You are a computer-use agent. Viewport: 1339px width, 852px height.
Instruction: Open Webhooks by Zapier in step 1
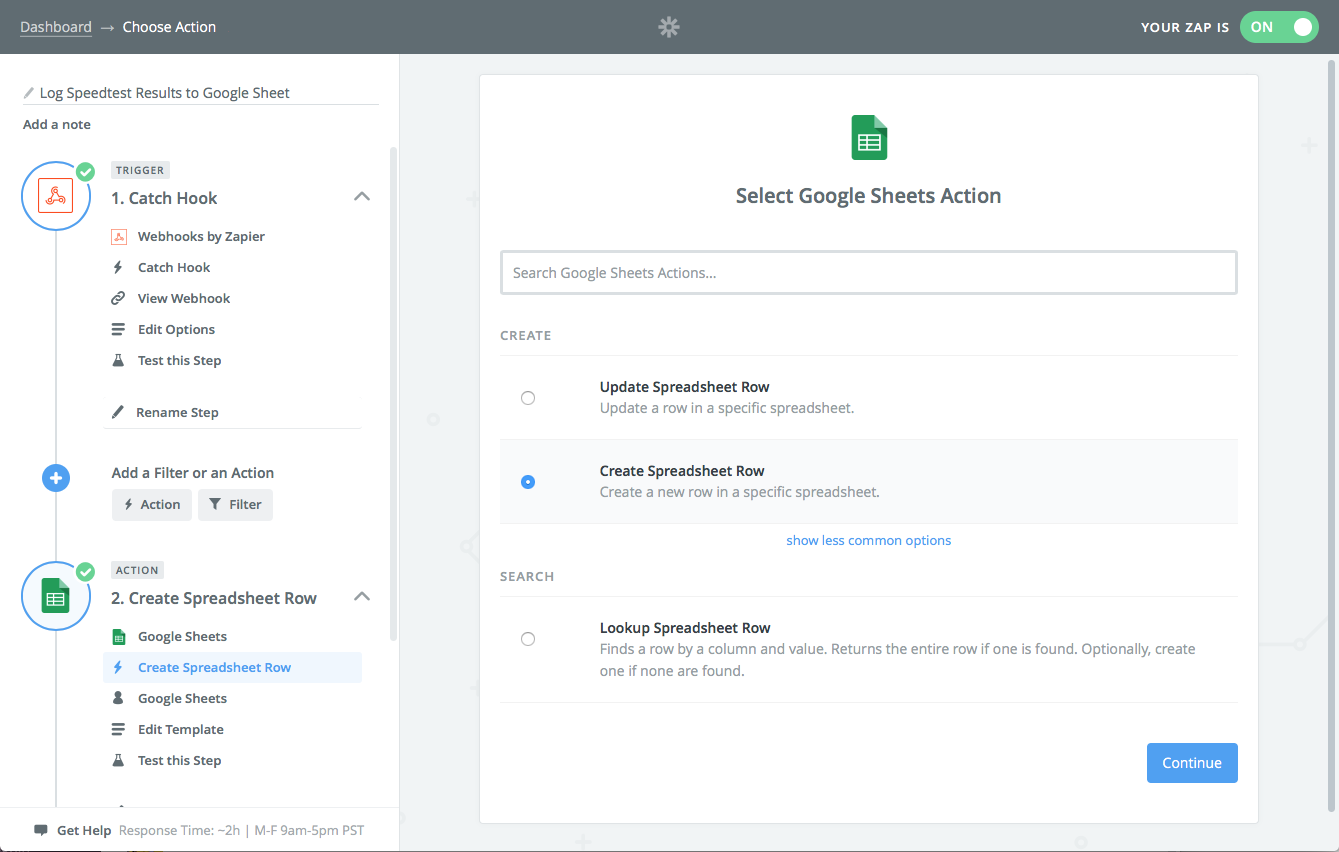(201, 237)
